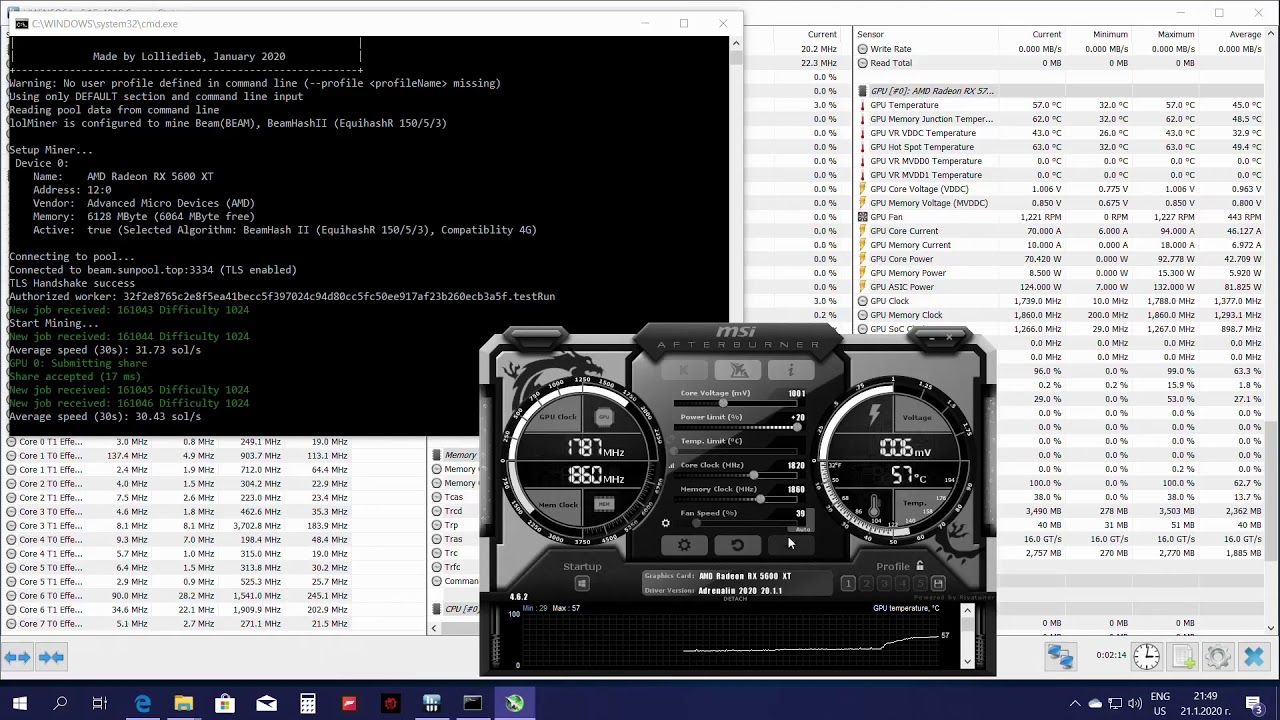This screenshot has width=1280, height=720.
Task: Click the Average column header
Action: tap(1245, 35)
